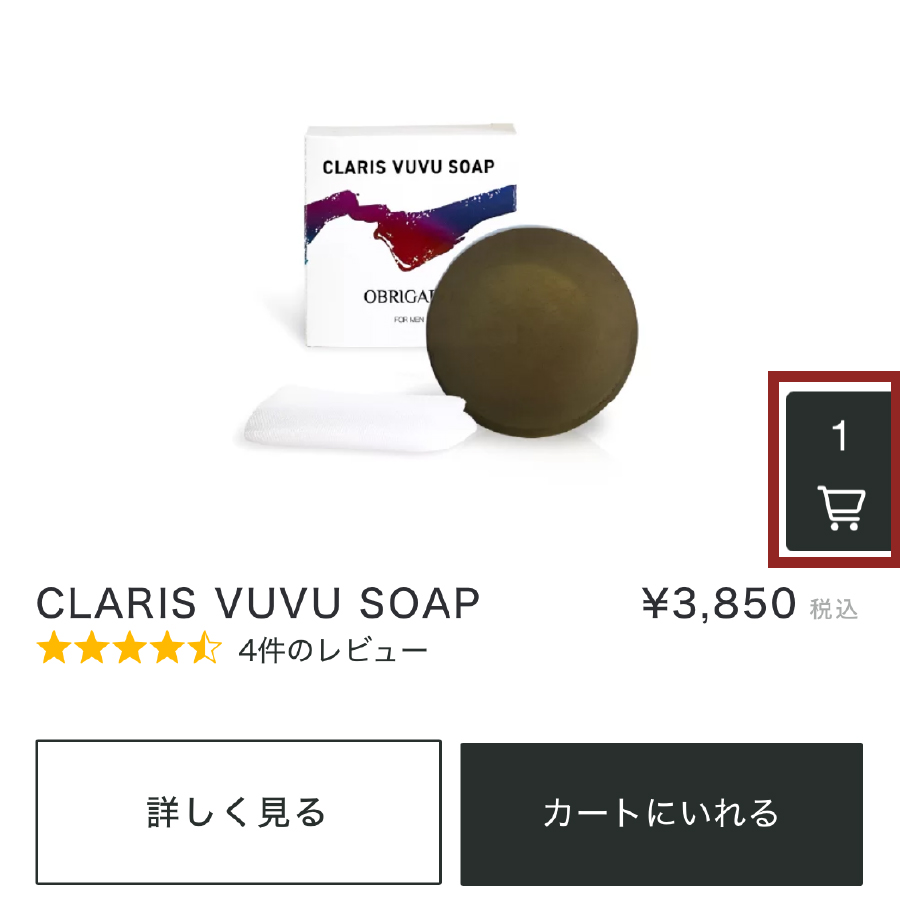The image size is (900, 900).
Task: Open the CLARIS VUVU SOAP product title
Action: [x=258, y=603]
